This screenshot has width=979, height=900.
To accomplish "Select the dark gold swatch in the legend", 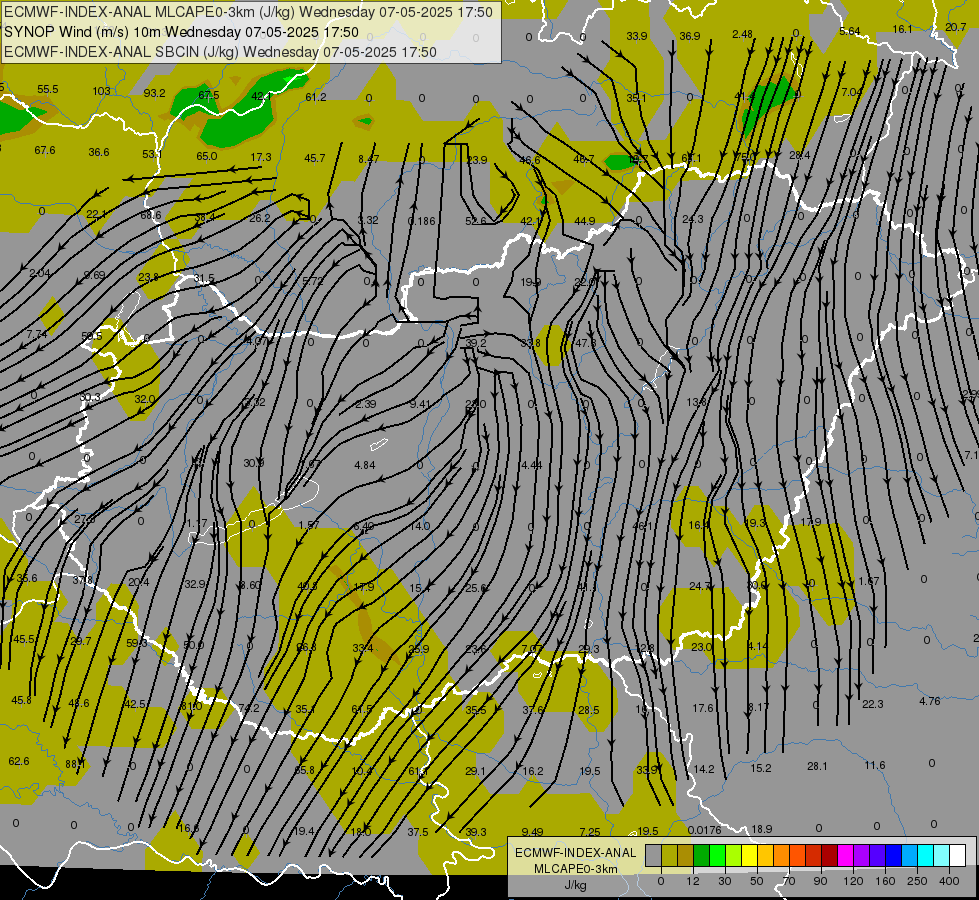I will [x=686, y=855].
